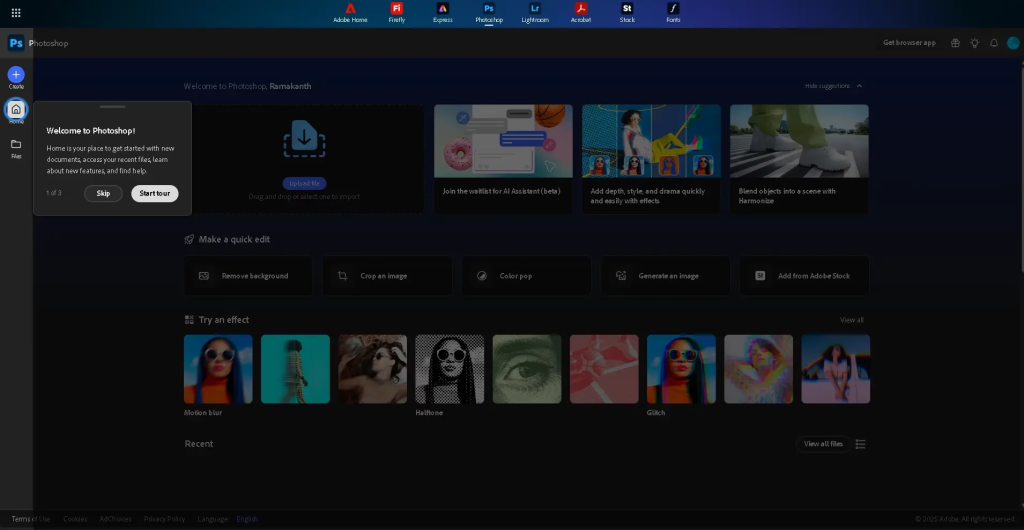Switch to the Firefly app tab
This screenshot has width=1024, height=530.
(397, 13)
